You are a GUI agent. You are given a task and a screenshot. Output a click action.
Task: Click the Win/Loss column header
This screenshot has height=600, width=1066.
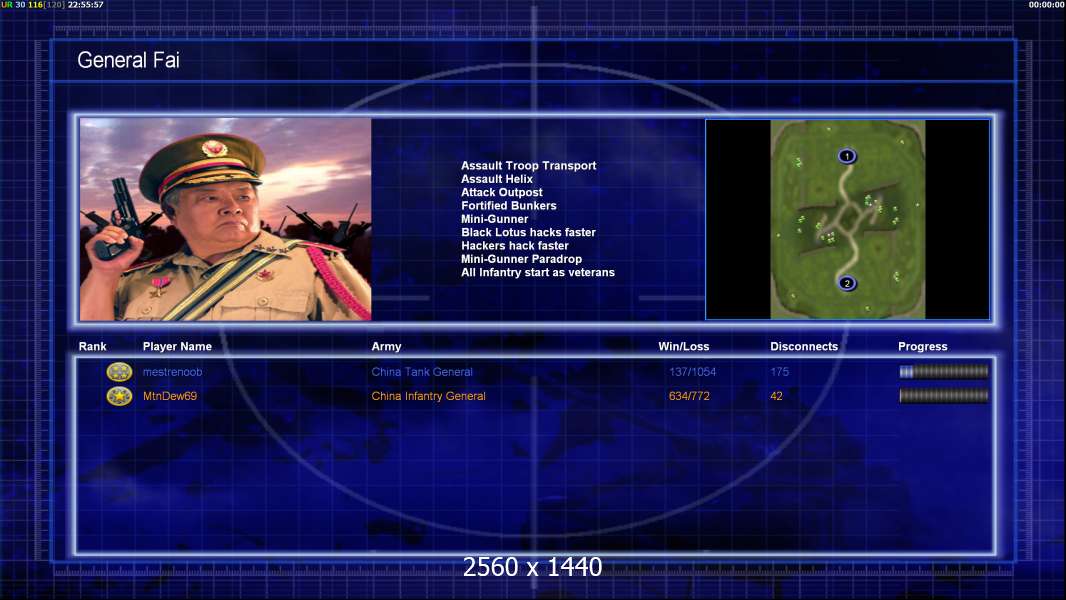point(683,347)
